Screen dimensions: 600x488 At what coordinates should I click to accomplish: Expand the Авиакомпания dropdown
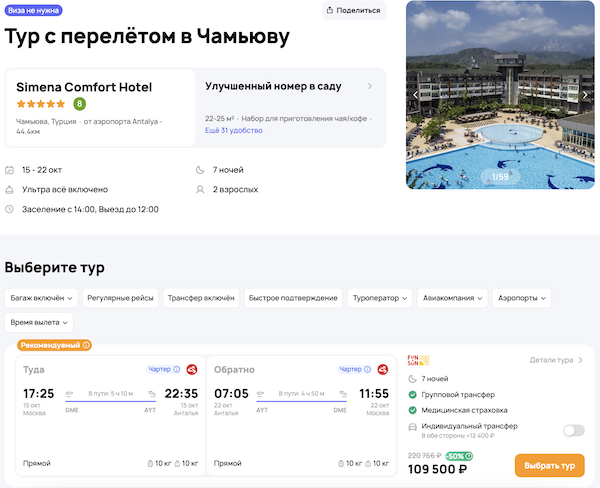tap(452, 297)
